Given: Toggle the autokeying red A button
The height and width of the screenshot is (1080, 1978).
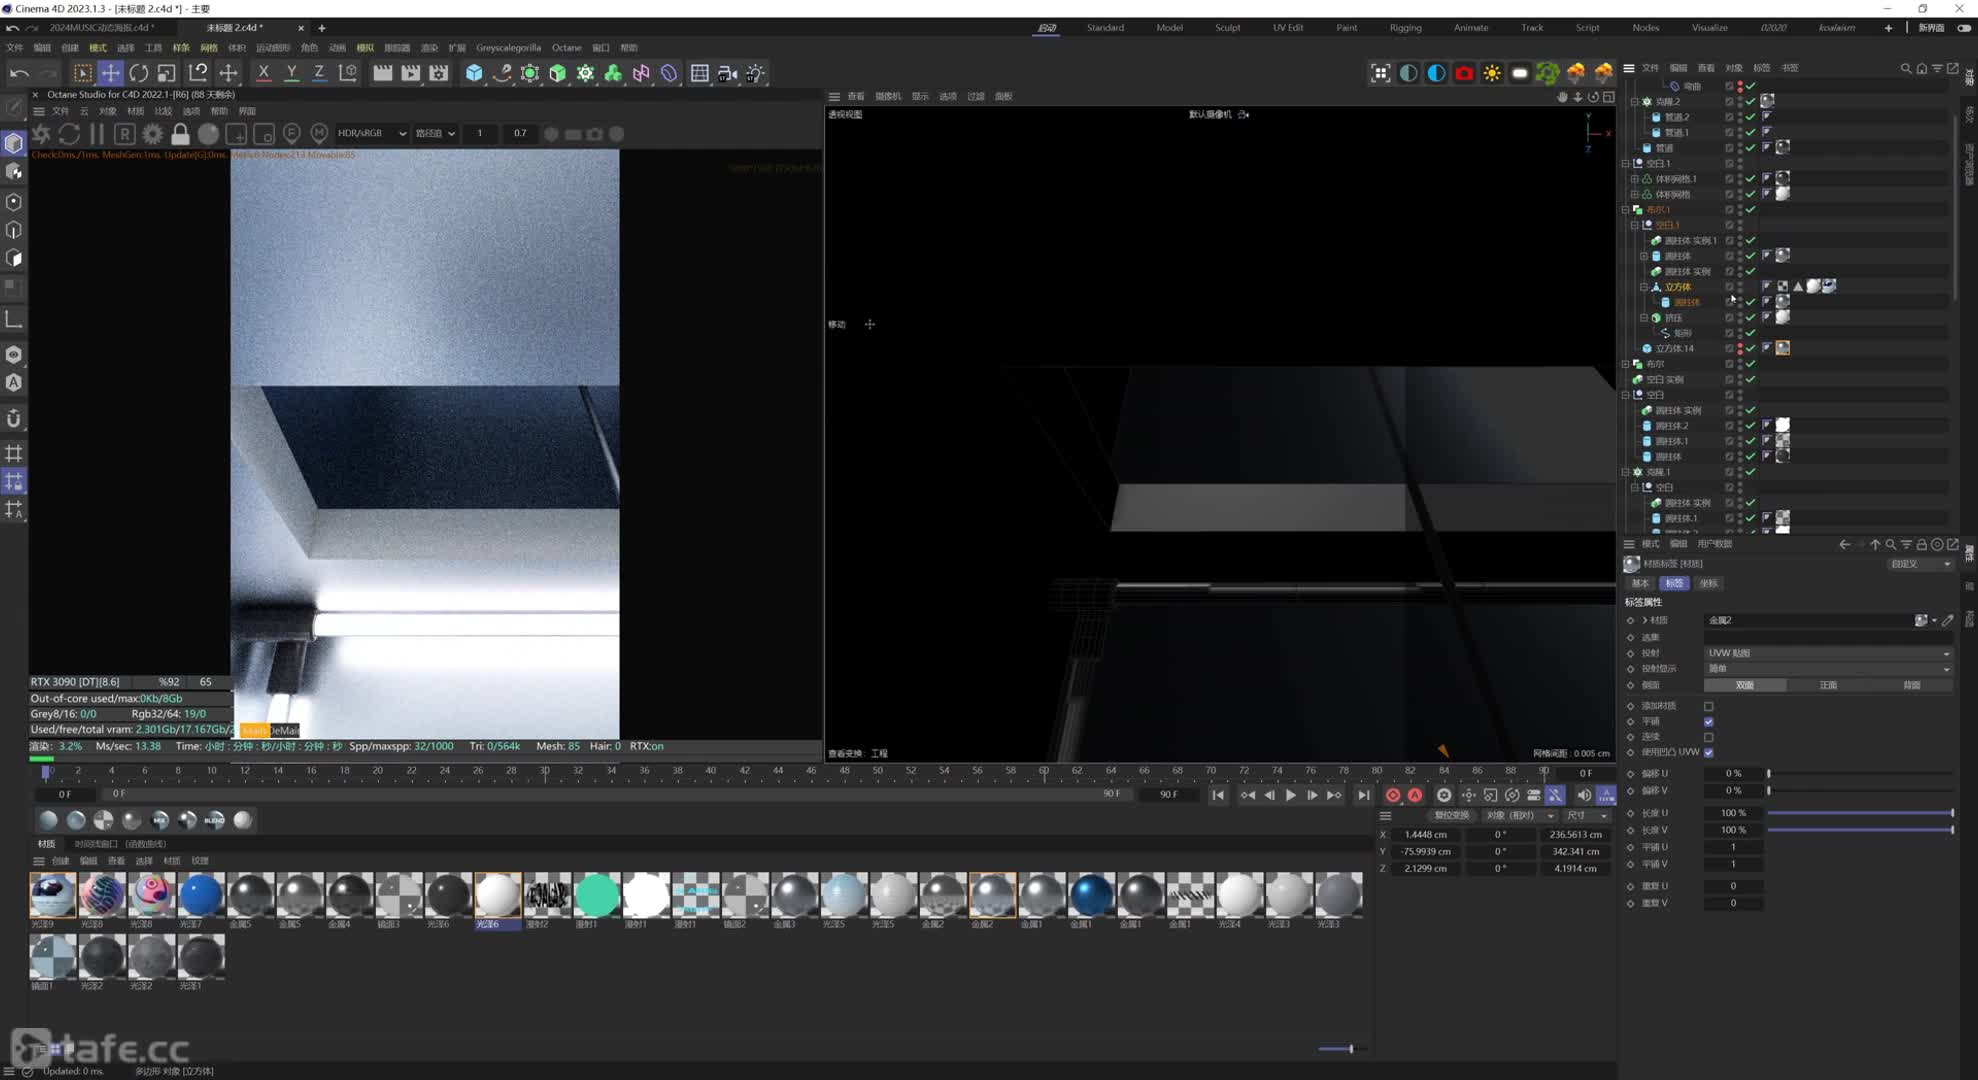Looking at the screenshot, I should (x=1415, y=795).
